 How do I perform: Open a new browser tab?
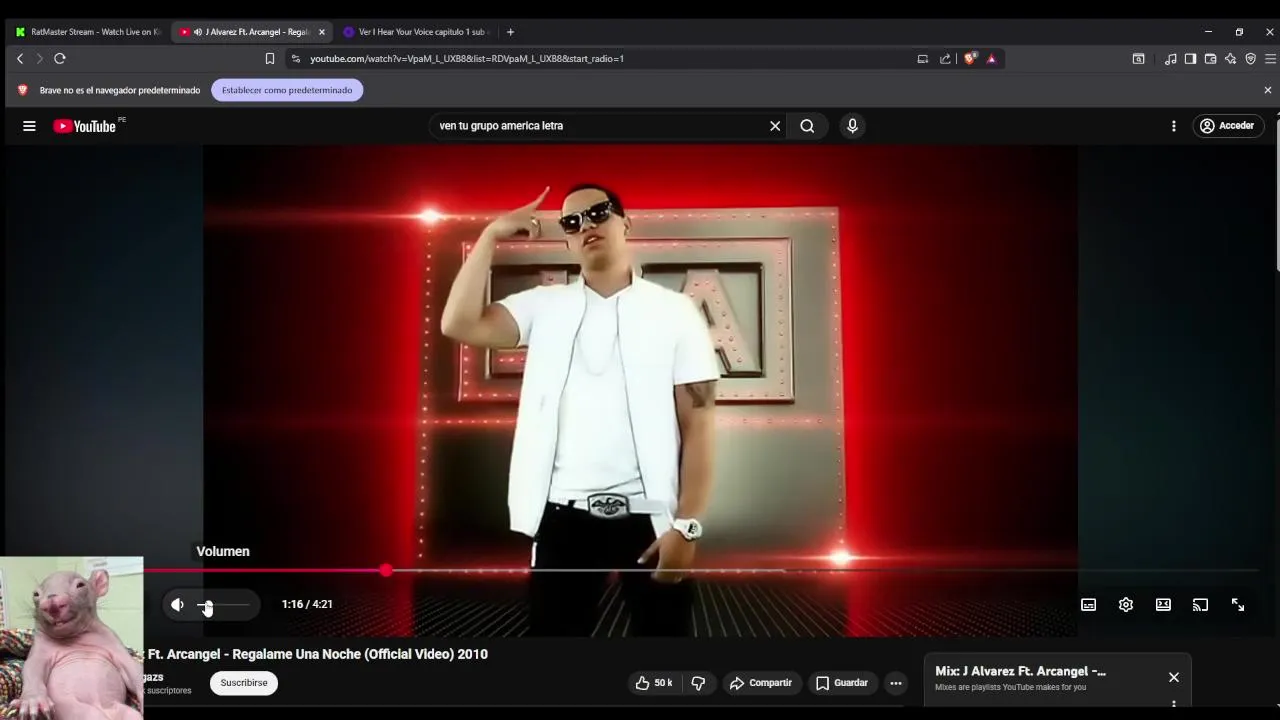510,32
